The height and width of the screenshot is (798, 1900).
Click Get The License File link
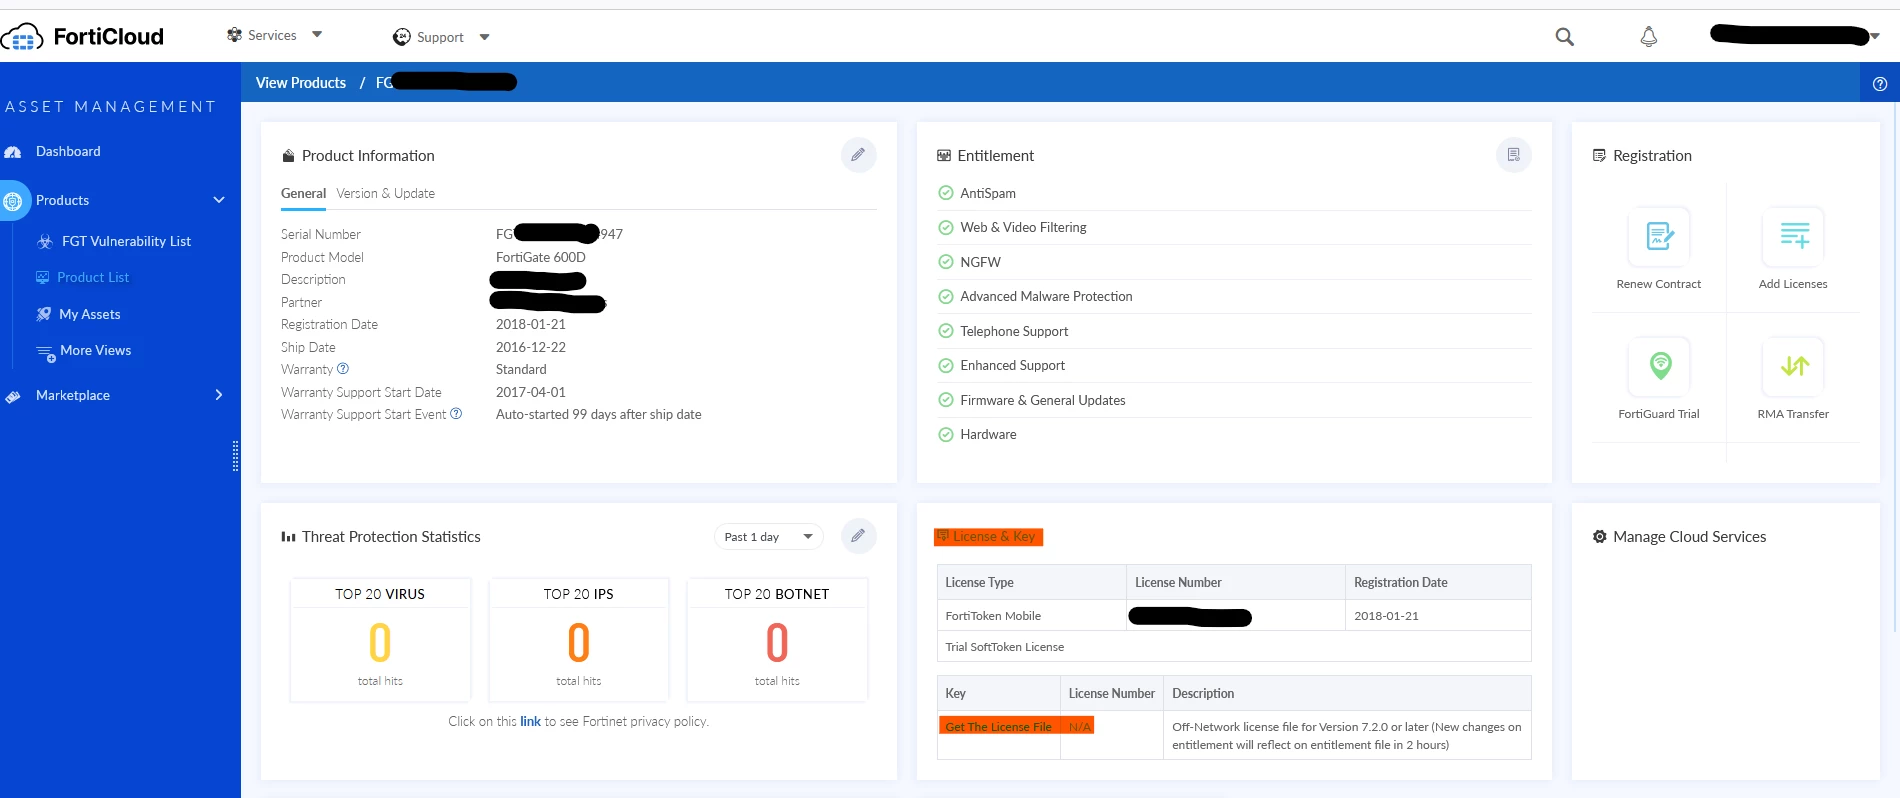[x=998, y=727]
